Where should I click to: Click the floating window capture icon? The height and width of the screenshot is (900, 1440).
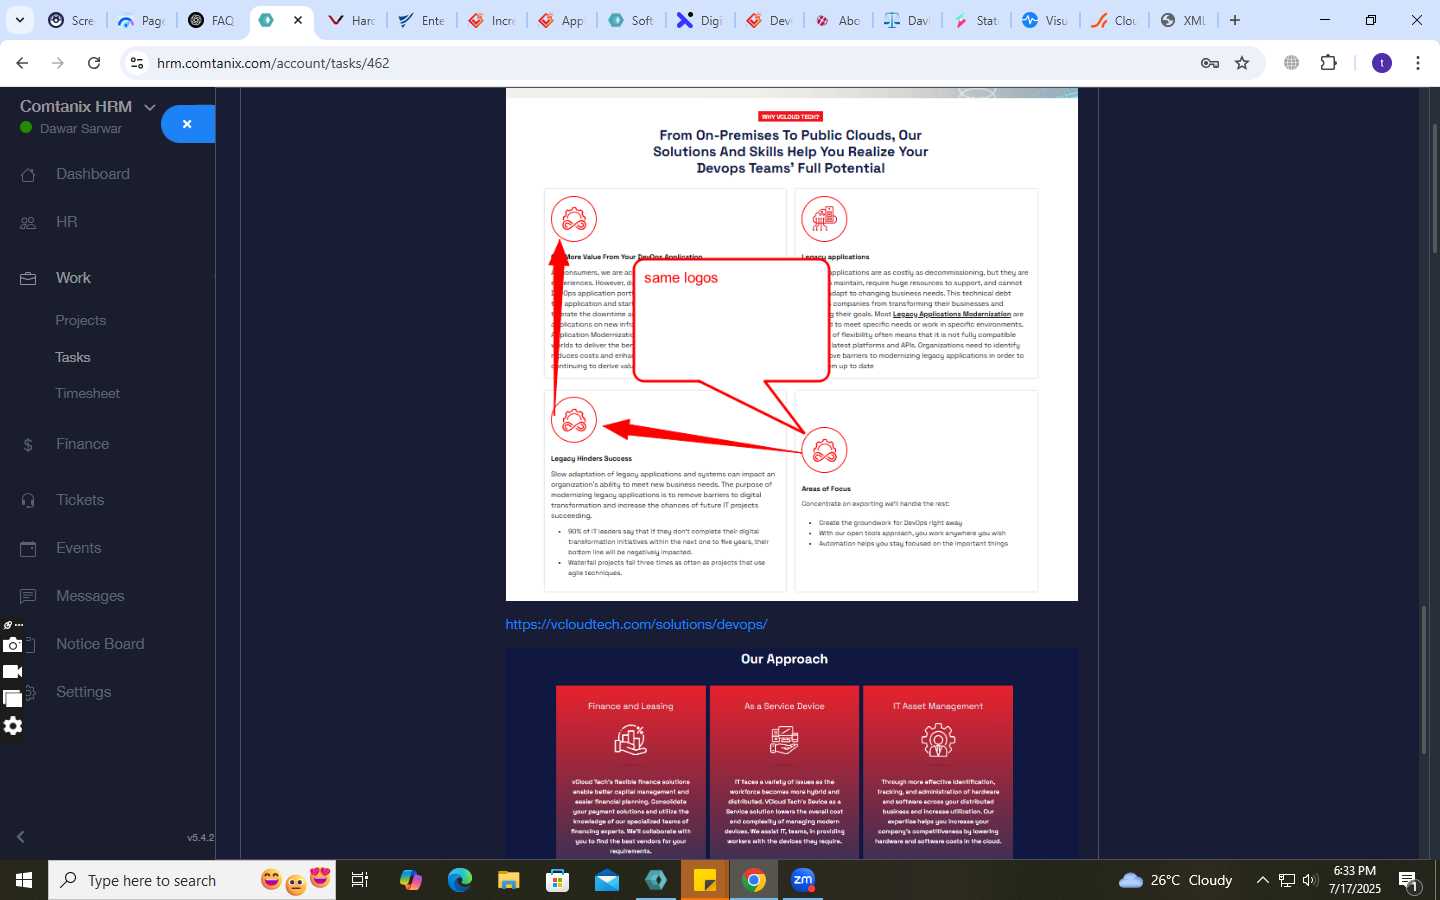coord(12,699)
